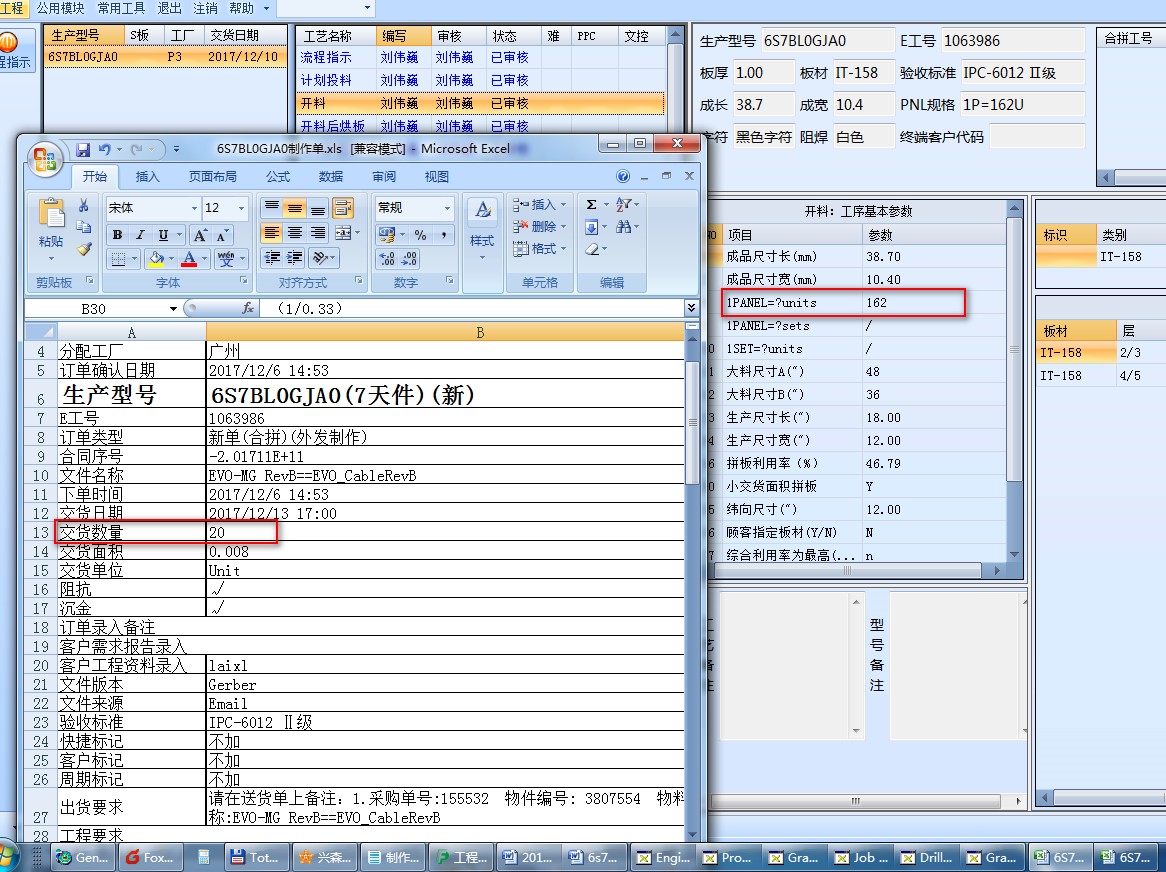This screenshot has width=1166, height=872.
Task: Align text left
Action: [272, 233]
